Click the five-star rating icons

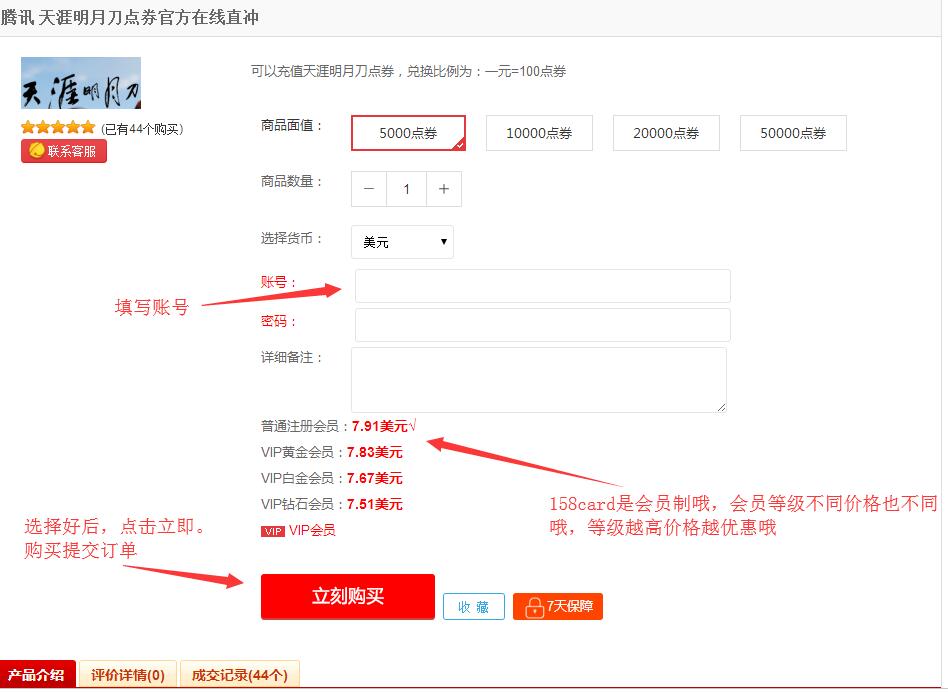58,127
